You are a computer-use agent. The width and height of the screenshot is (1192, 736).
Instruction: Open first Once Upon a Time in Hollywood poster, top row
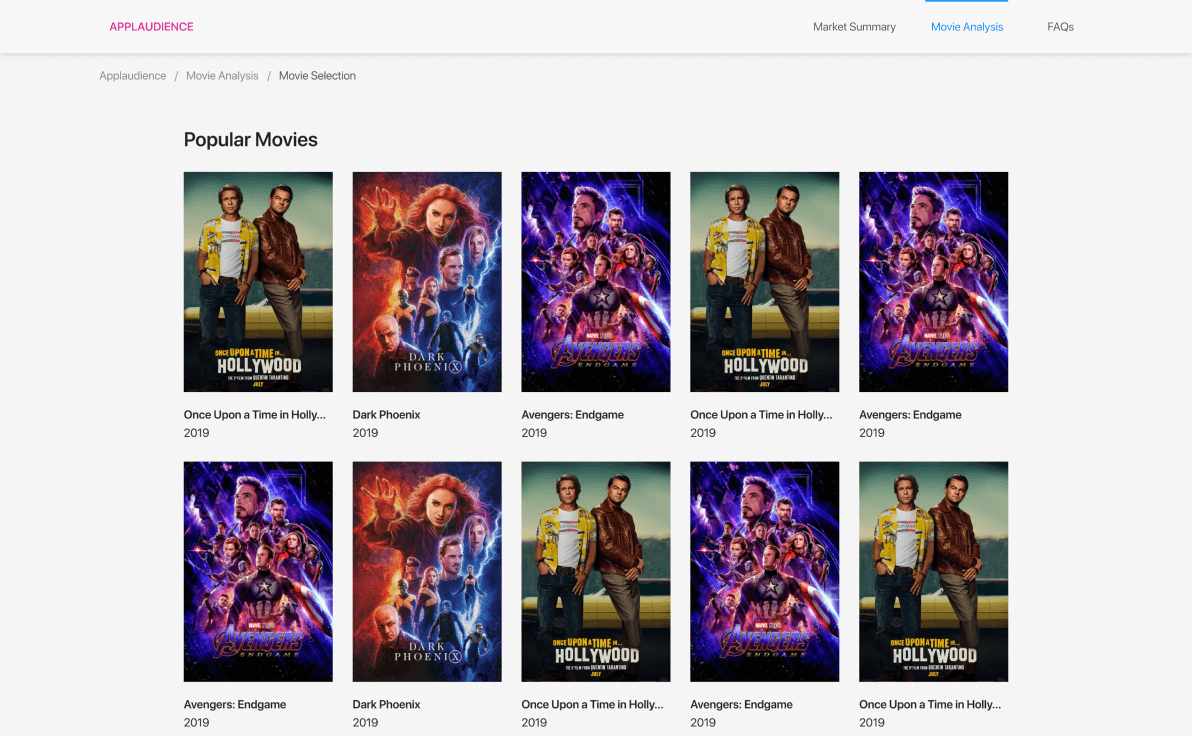click(x=258, y=281)
